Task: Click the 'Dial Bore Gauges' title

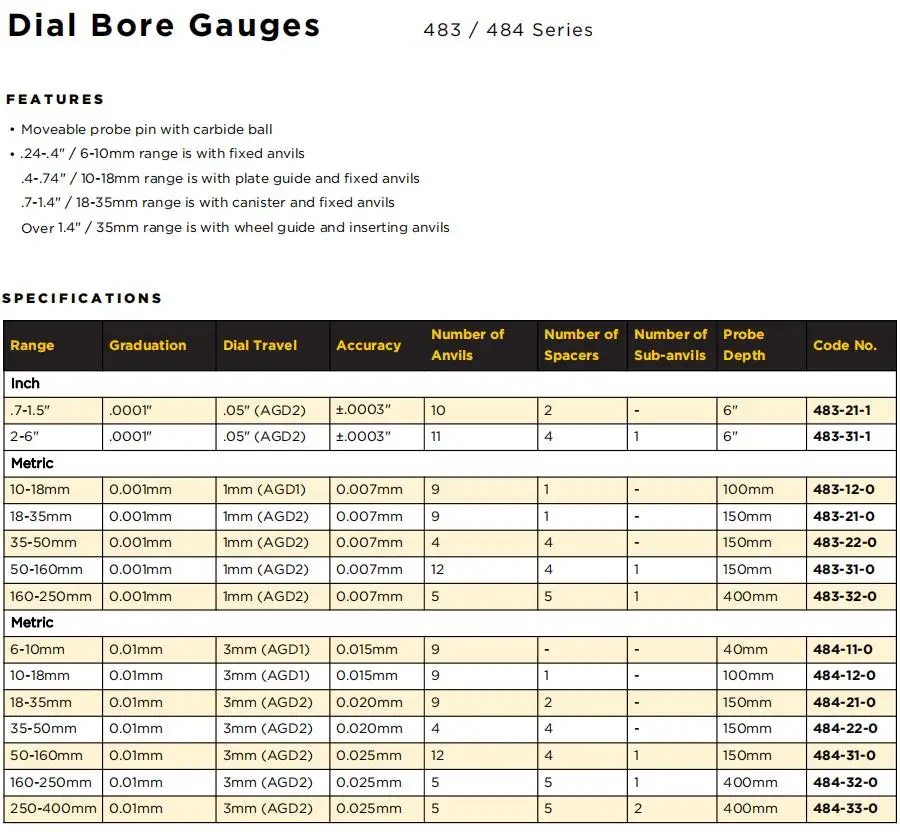Action: pos(164,26)
